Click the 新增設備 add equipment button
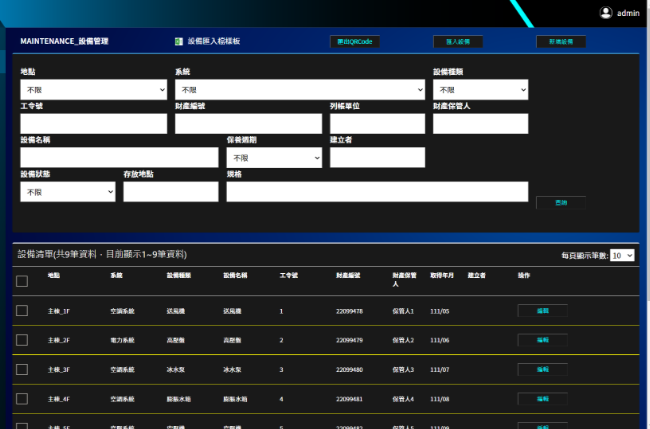 point(561,42)
